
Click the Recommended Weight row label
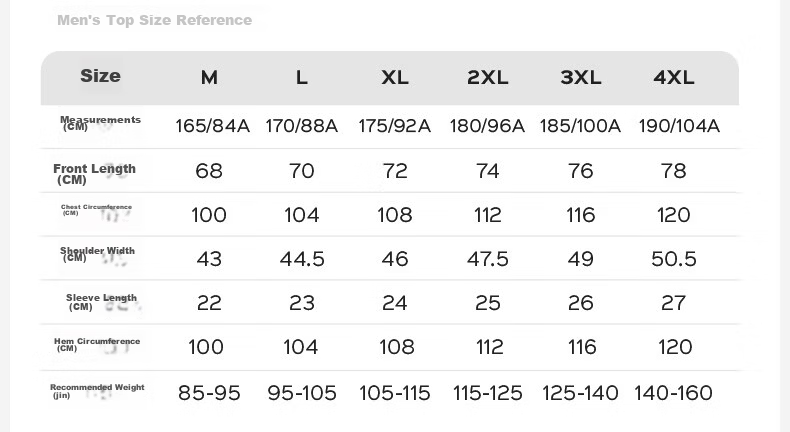click(x=97, y=391)
